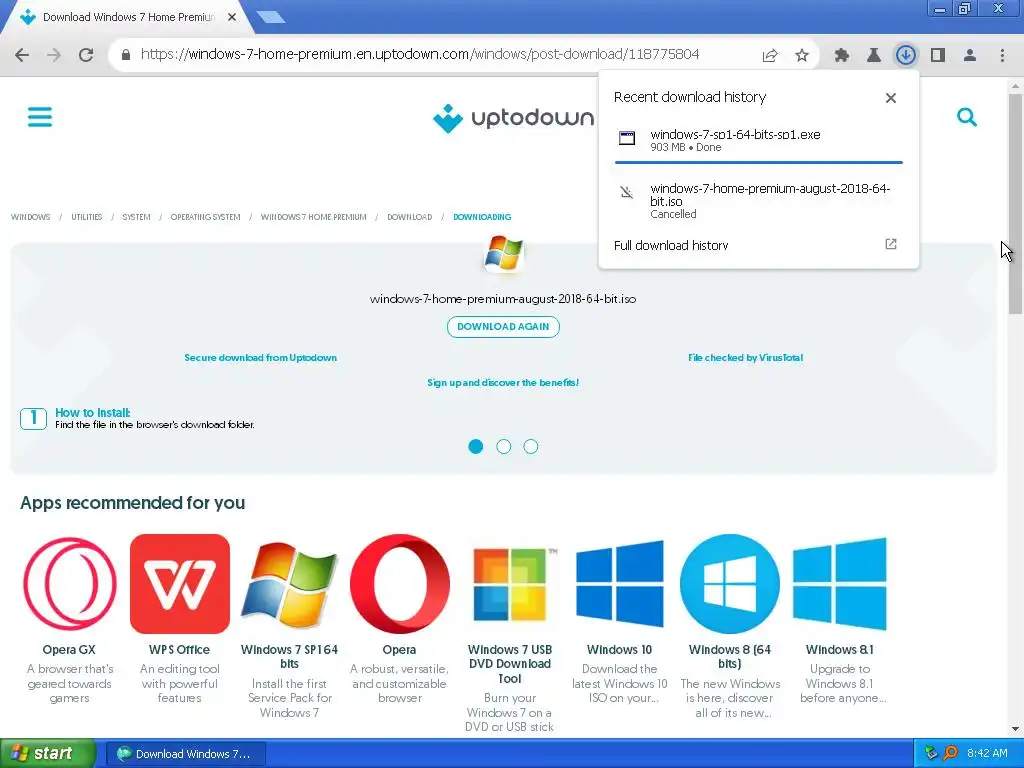Select the third carousel dot
This screenshot has height=768, width=1024.
(531, 447)
